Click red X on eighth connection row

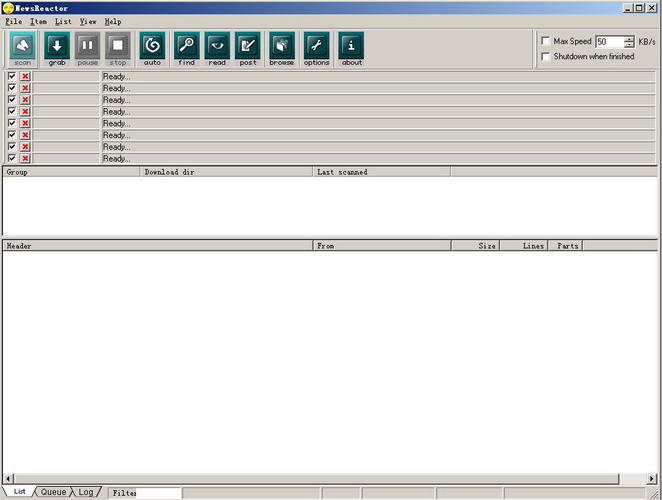point(25,158)
